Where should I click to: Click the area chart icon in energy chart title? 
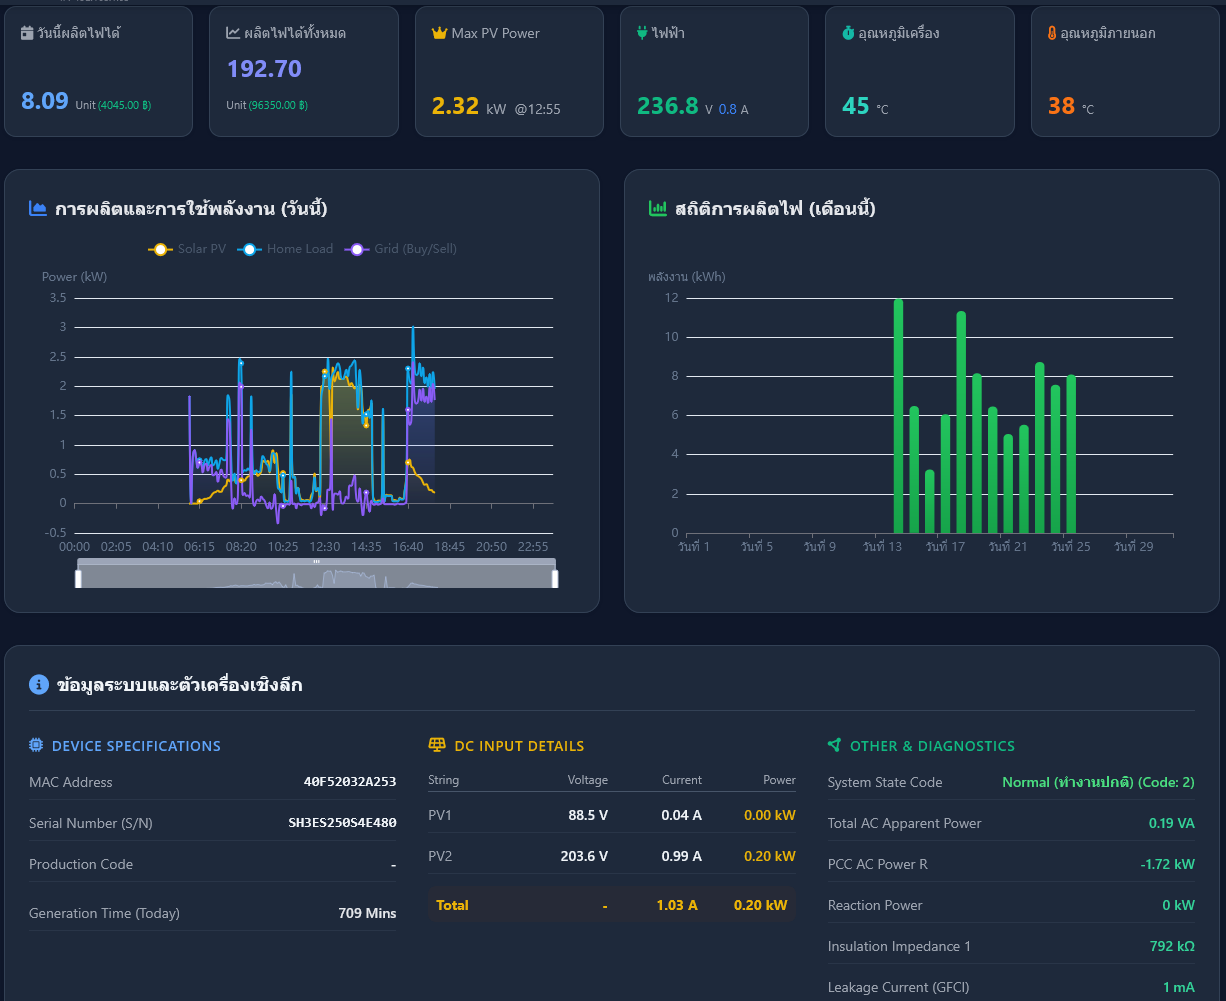pos(38,208)
